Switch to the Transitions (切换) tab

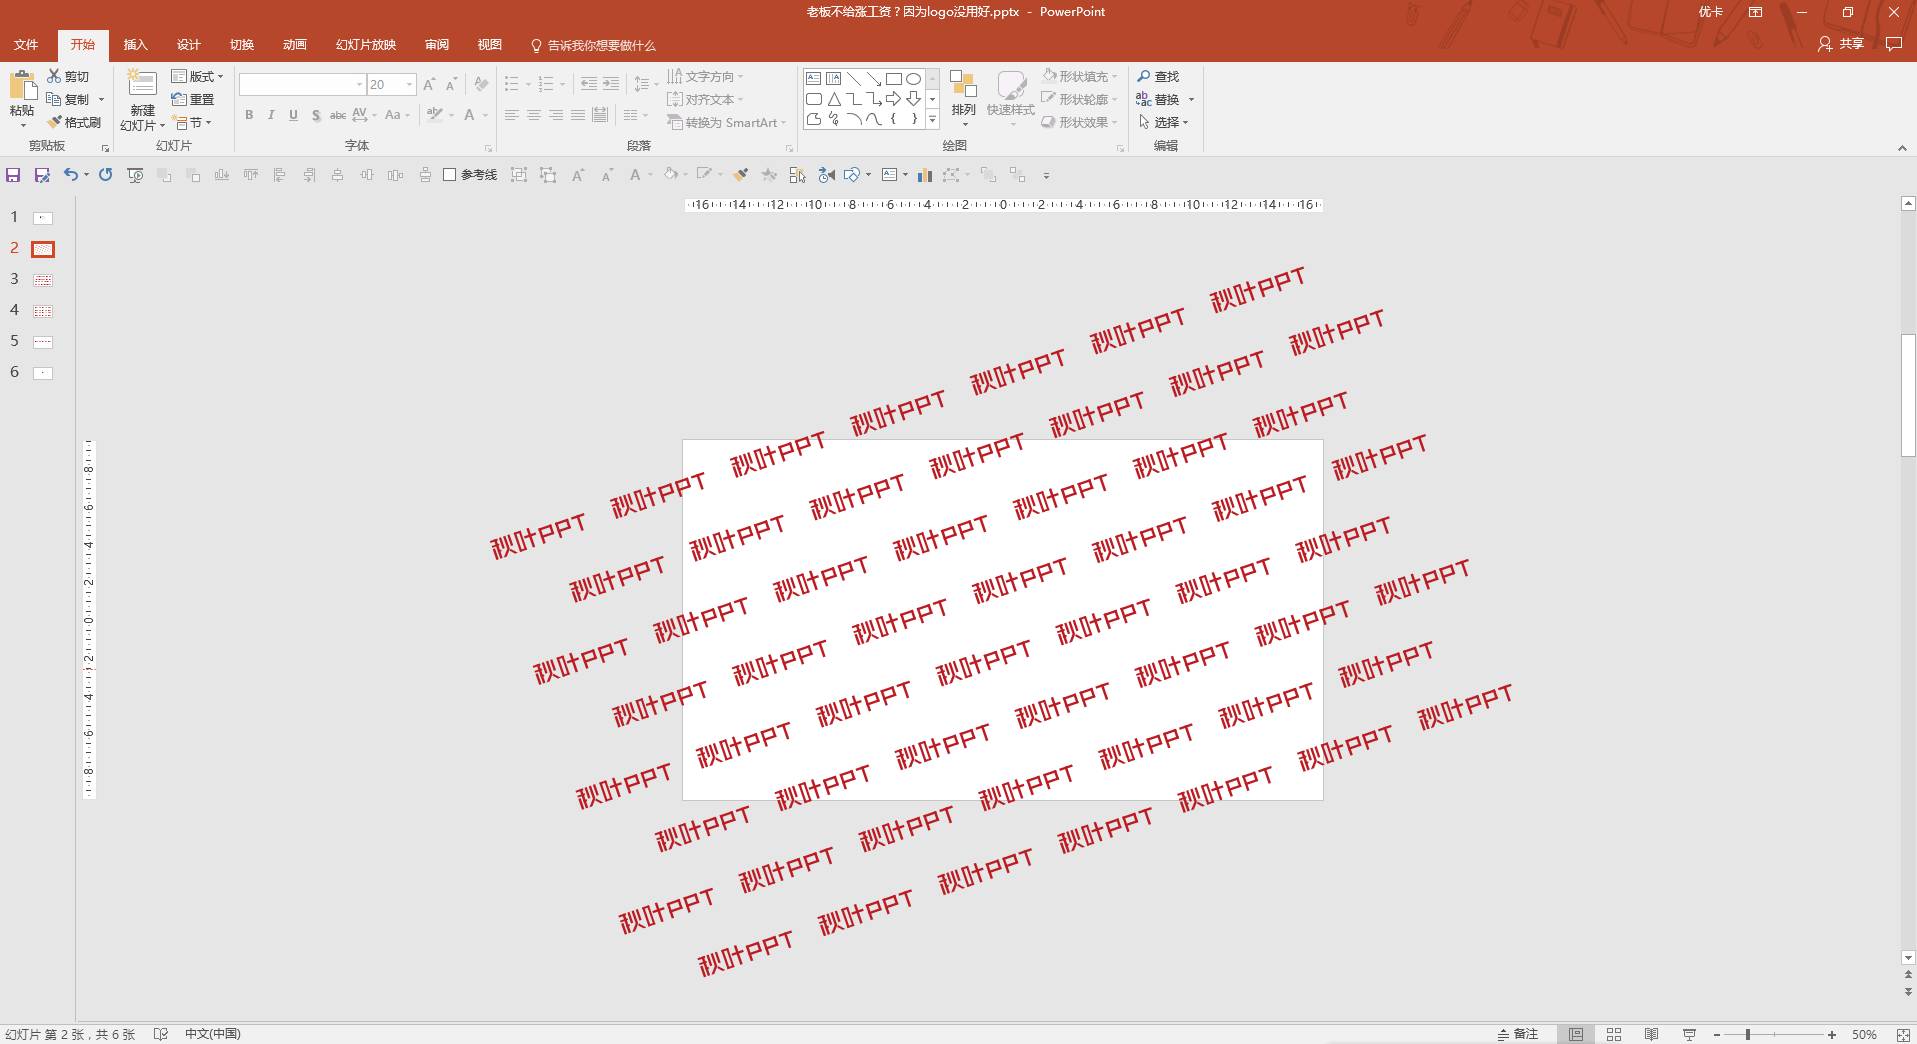click(x=241, y=45)
